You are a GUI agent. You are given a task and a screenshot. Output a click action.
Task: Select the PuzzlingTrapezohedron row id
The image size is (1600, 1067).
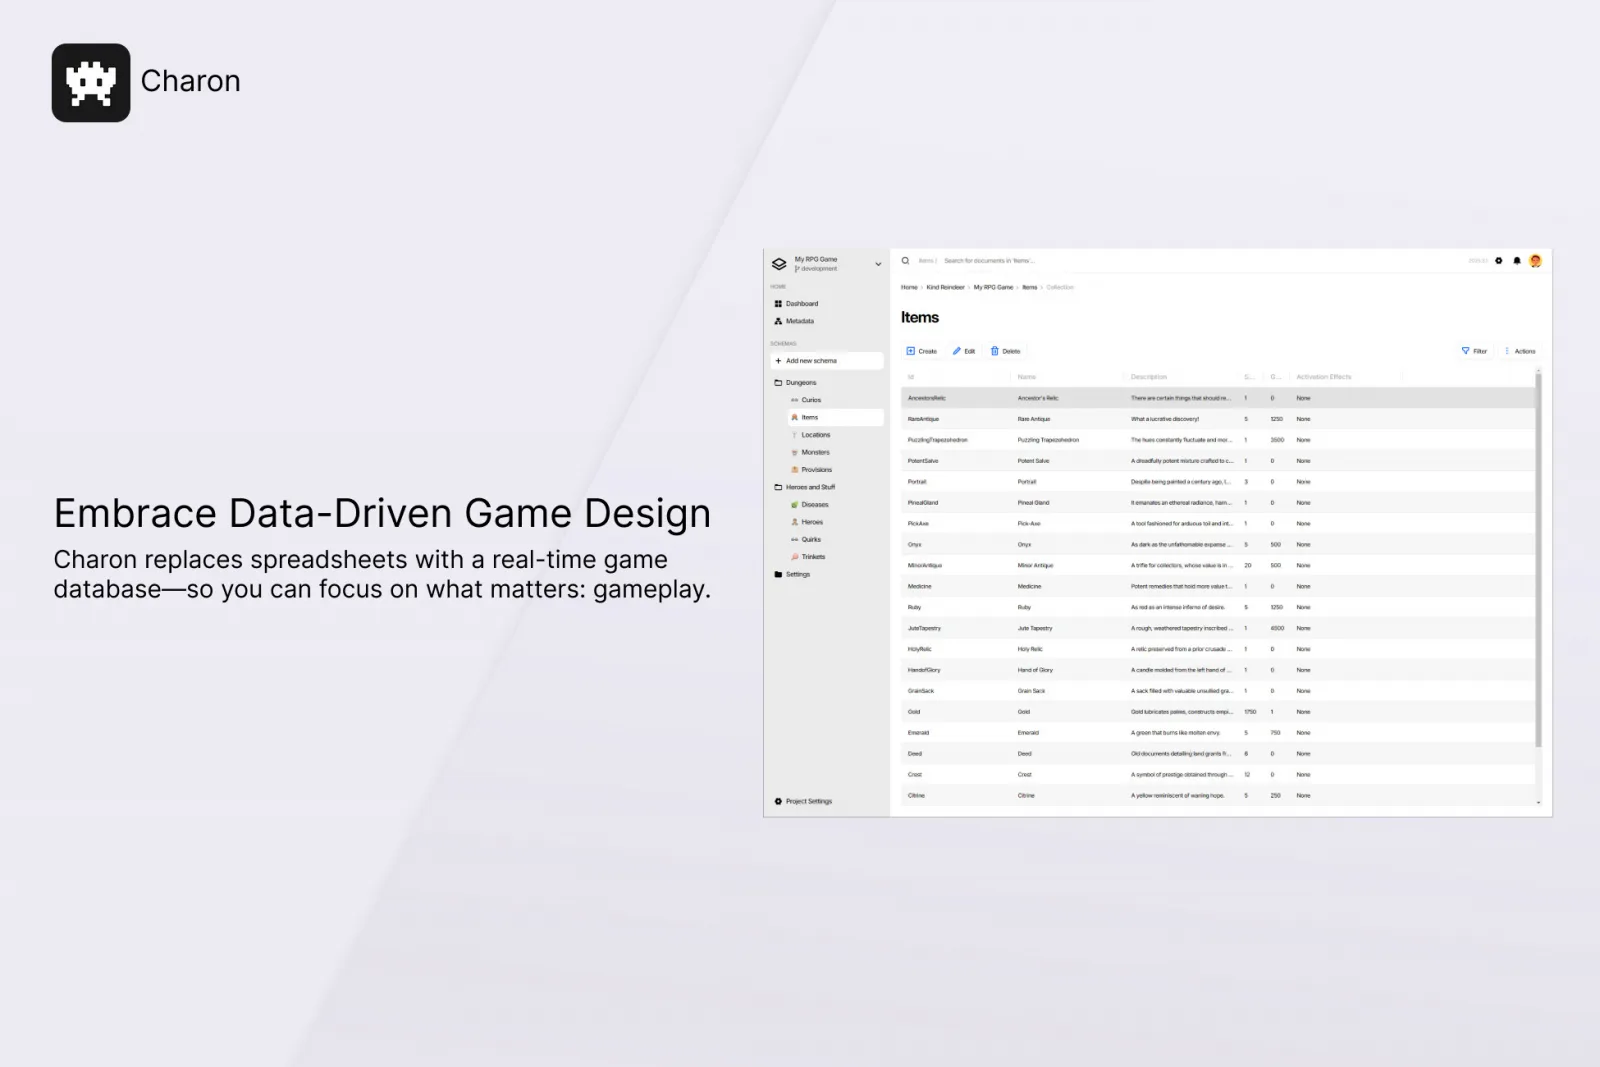937,440
